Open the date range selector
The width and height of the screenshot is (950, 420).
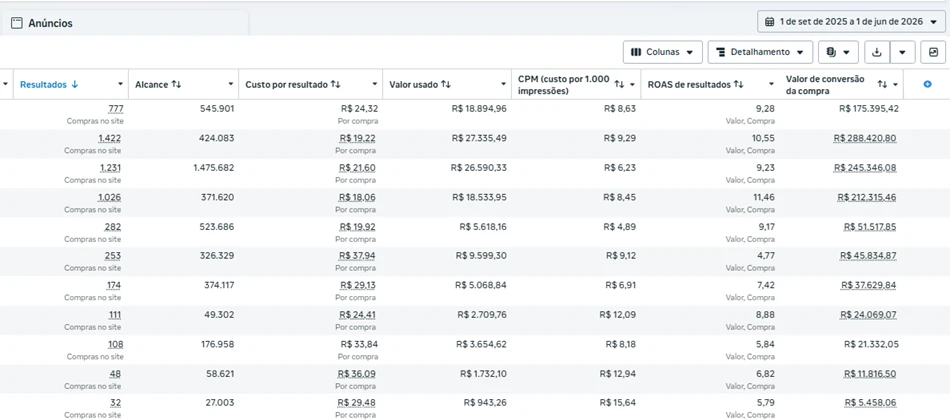click(851, 22)
